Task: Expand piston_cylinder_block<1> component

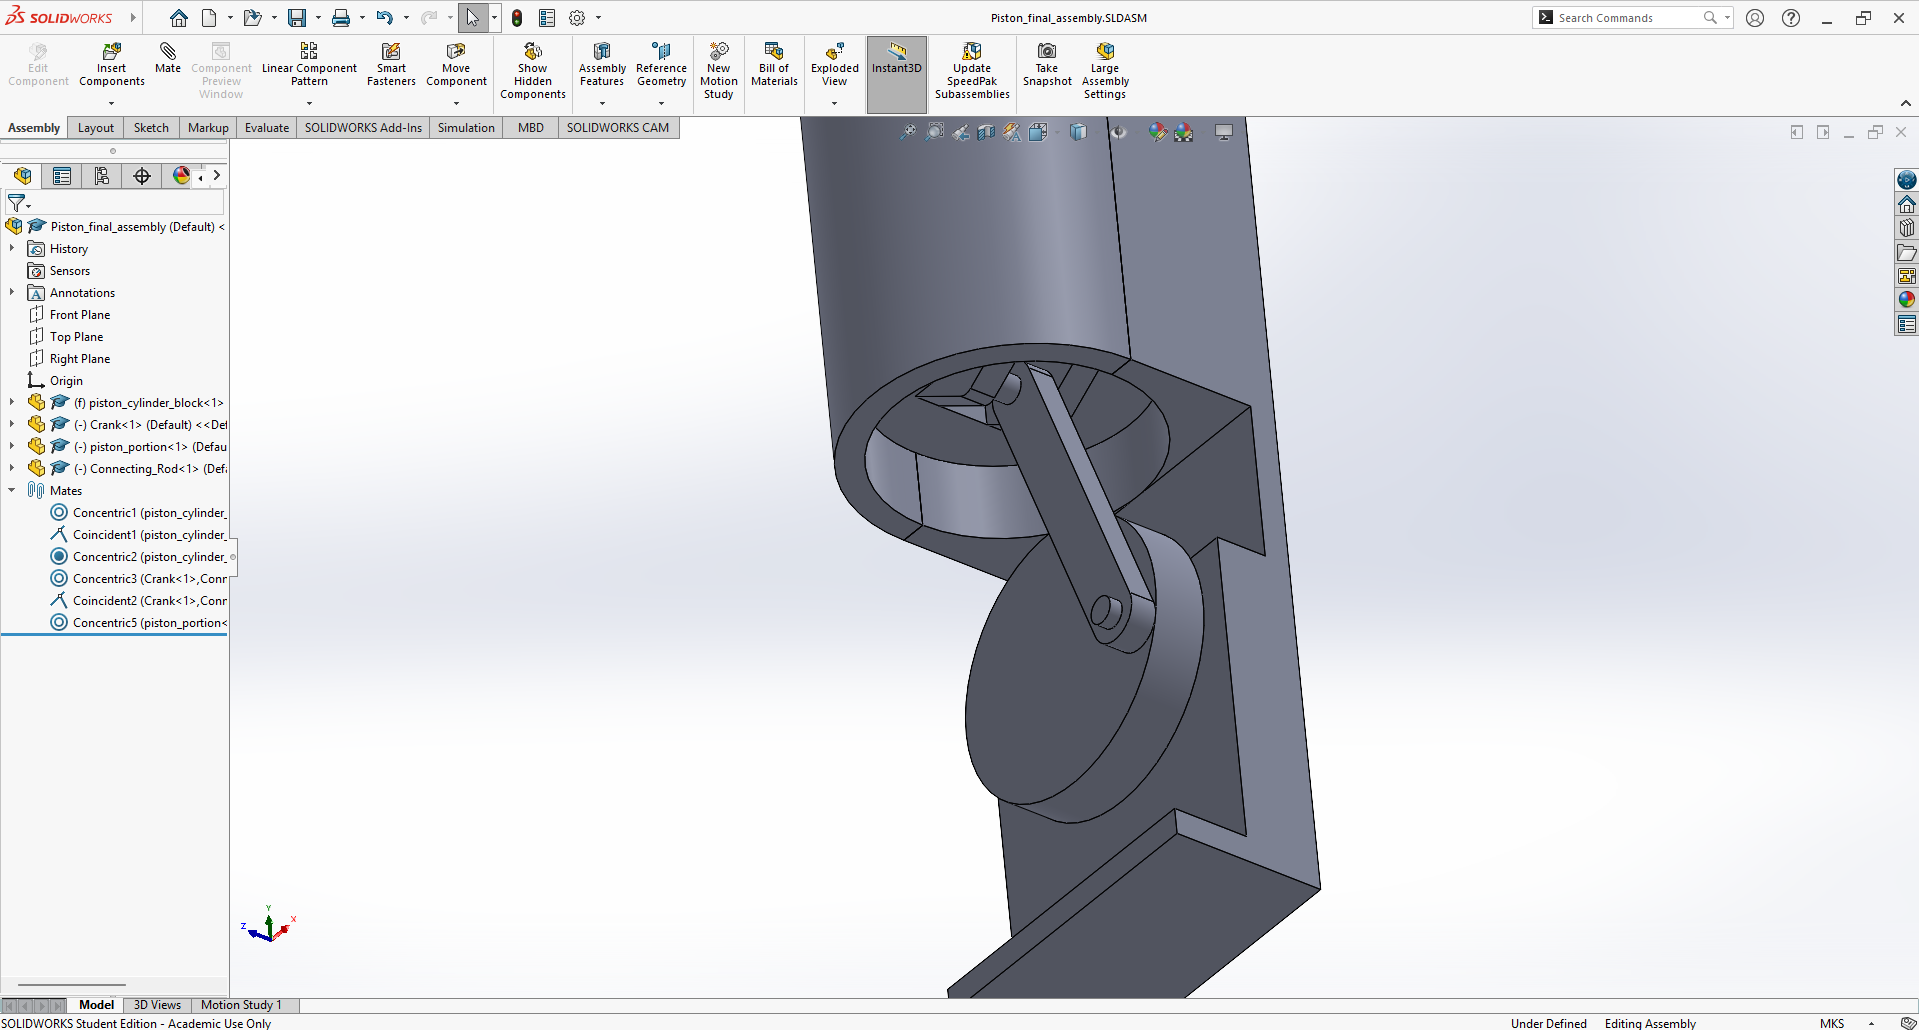Action: 12,402
